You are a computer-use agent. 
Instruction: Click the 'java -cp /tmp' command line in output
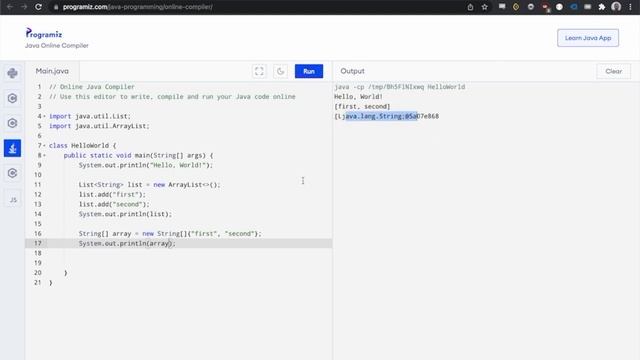point(400,87)
